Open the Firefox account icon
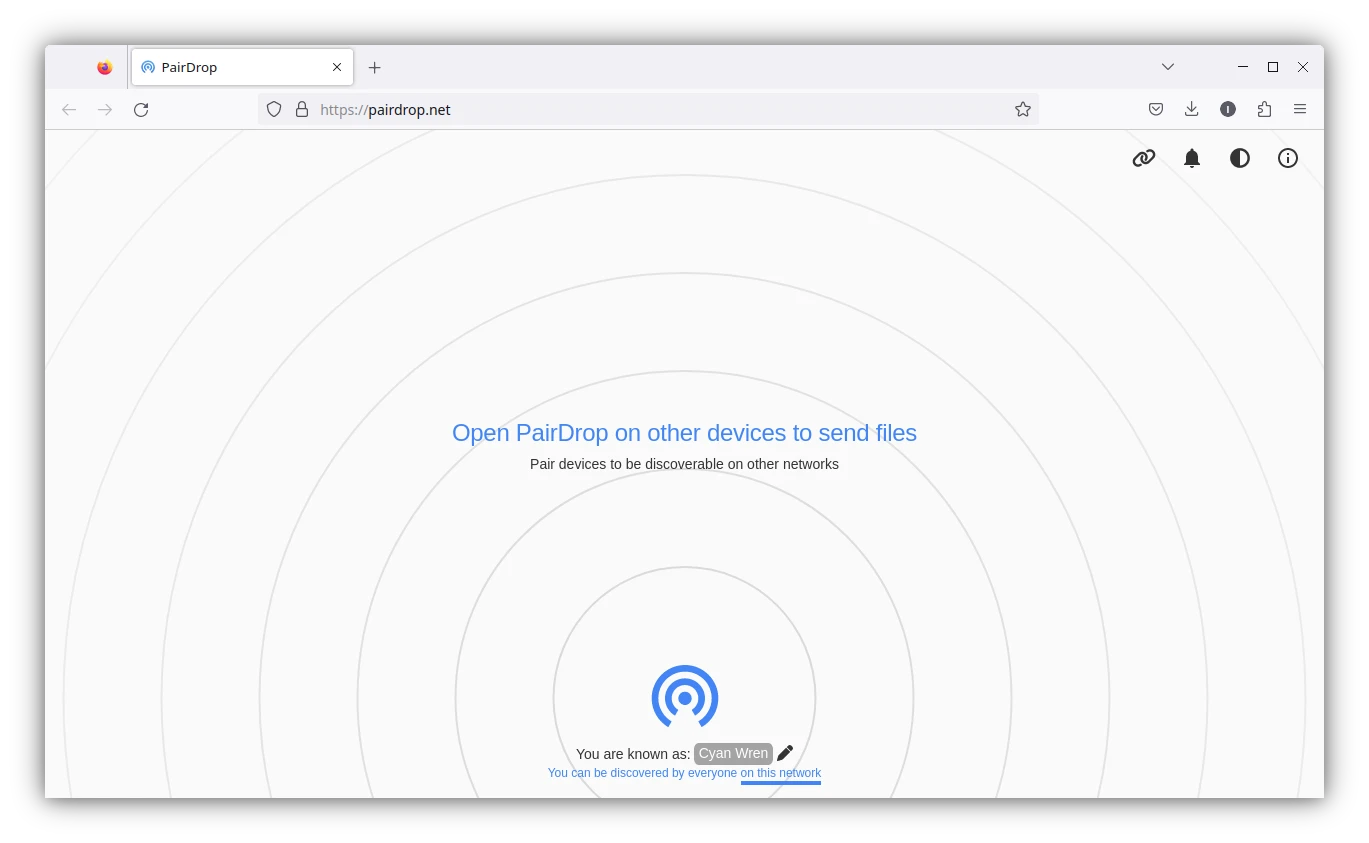This screenshot has width=1369, height=843. (1228, 110)
